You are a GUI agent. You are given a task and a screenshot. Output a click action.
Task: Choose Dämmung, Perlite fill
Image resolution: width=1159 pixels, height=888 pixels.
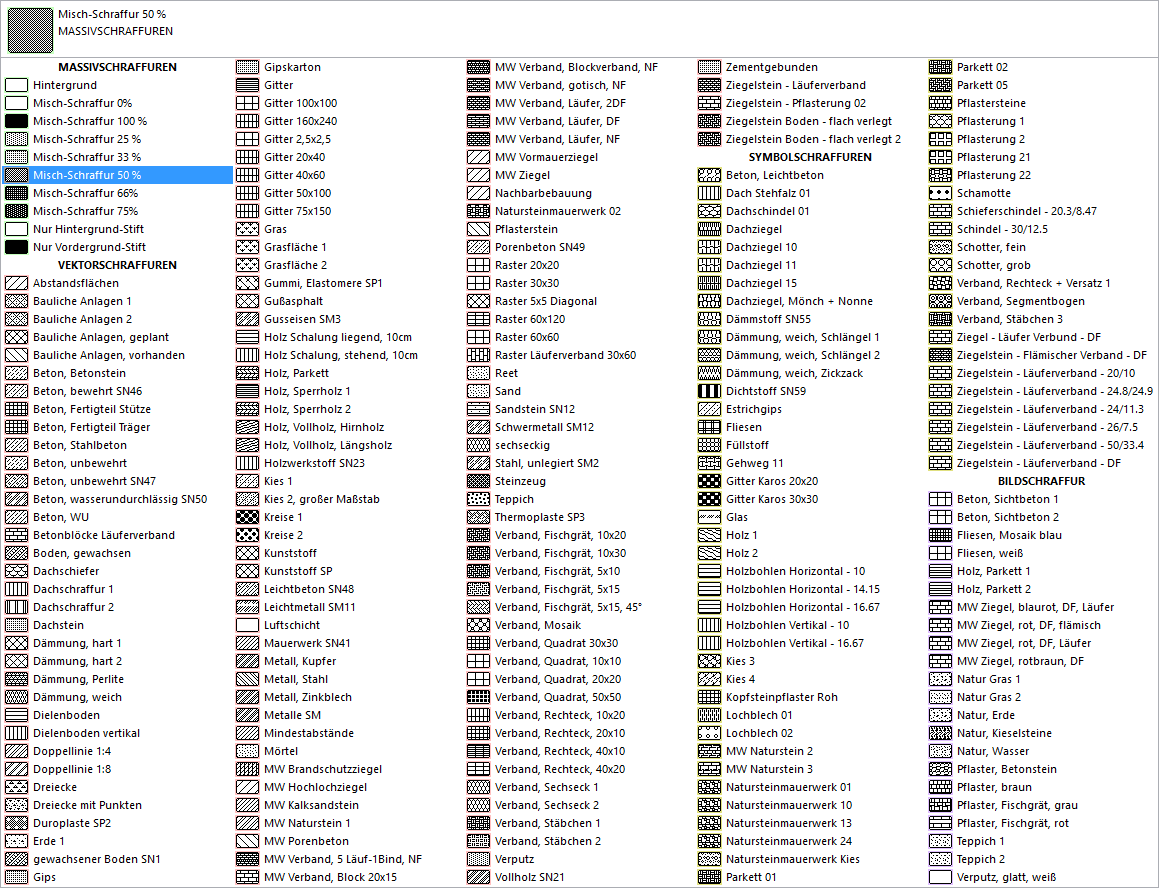pyautogui.click(x=78, y=679)
